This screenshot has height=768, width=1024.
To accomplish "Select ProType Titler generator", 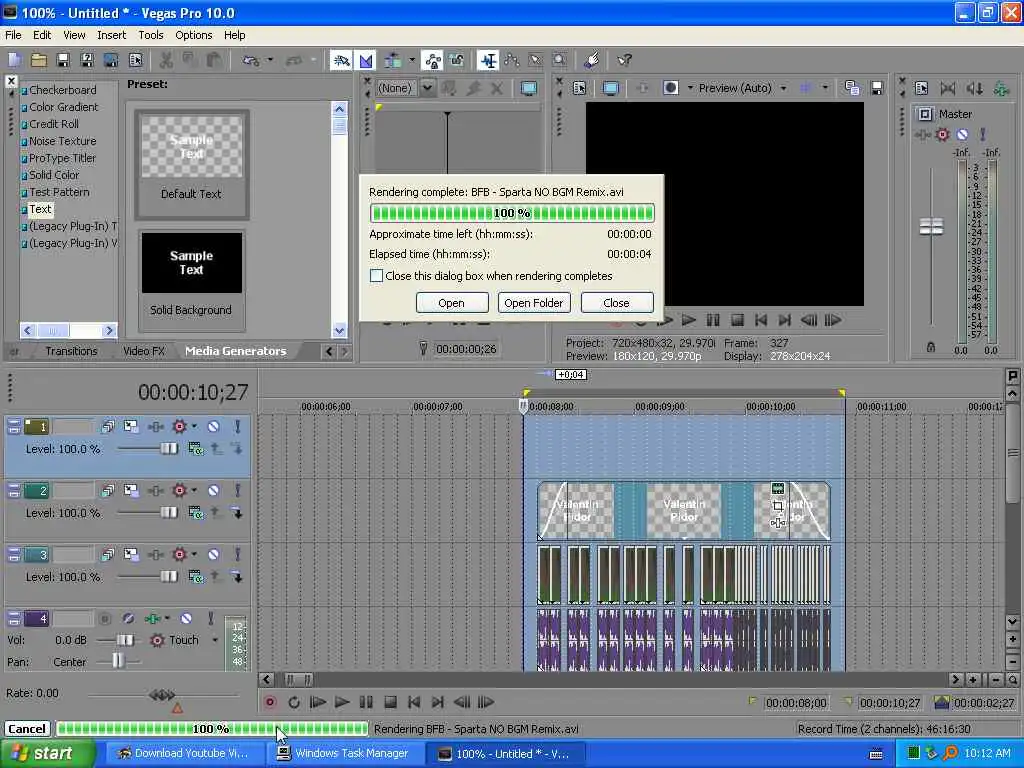I will [62, 158].
